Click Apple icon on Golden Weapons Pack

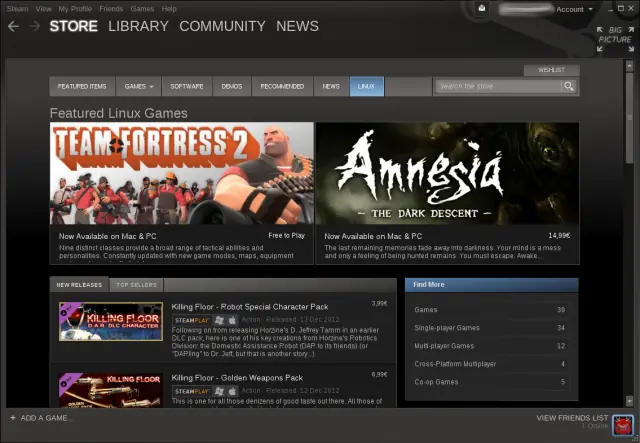tap(232, 391)
